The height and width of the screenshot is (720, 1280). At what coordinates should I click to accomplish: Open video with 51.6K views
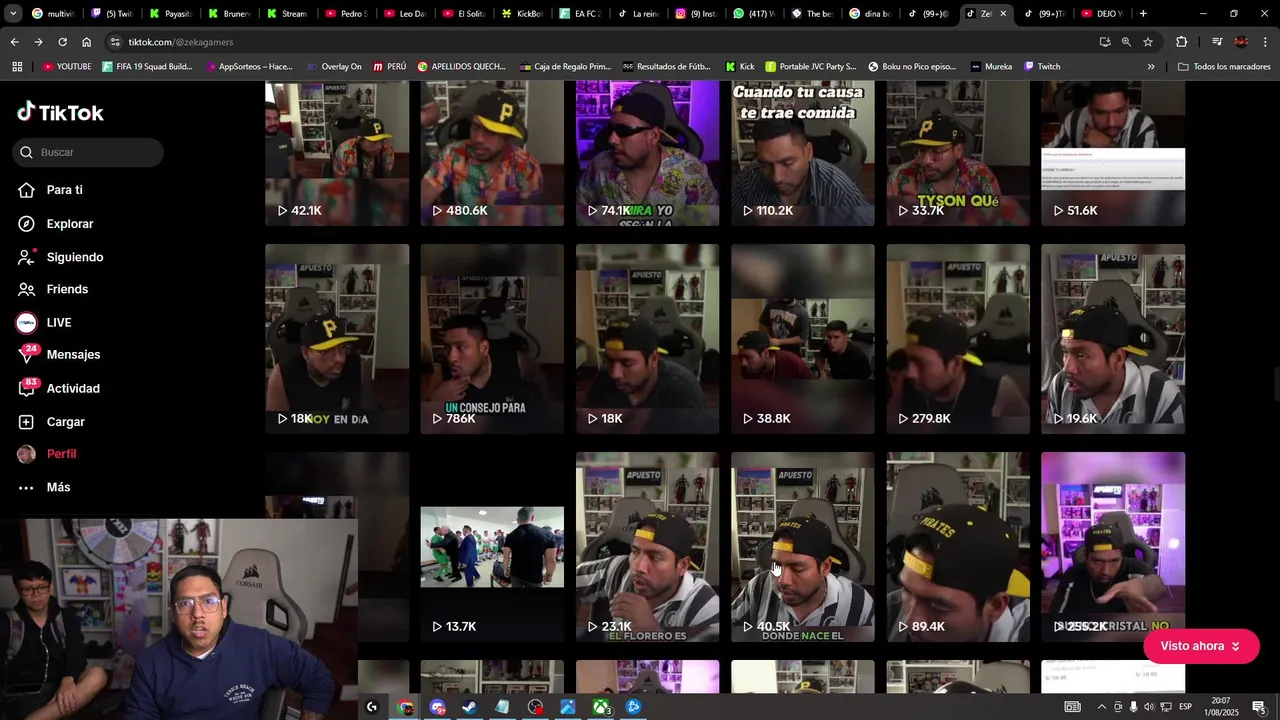(1113, 153)
